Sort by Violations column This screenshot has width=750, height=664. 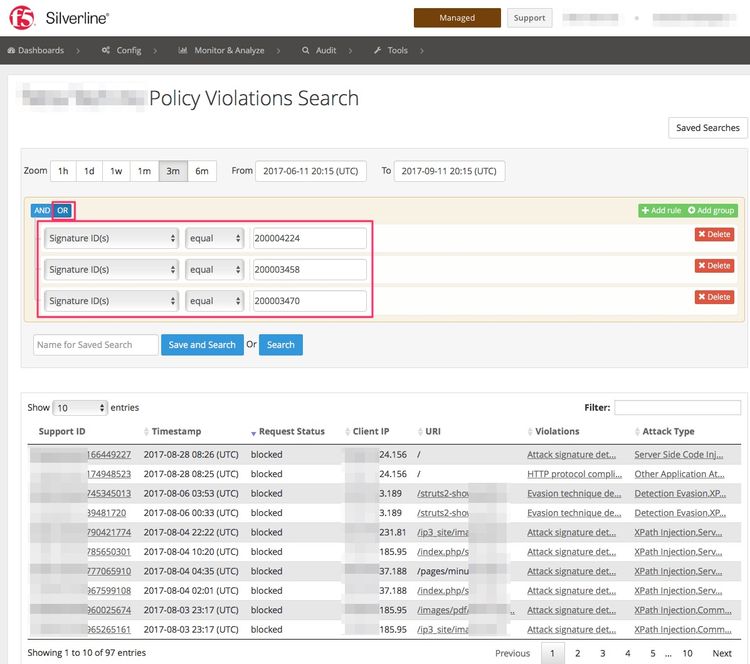(557, 432)
